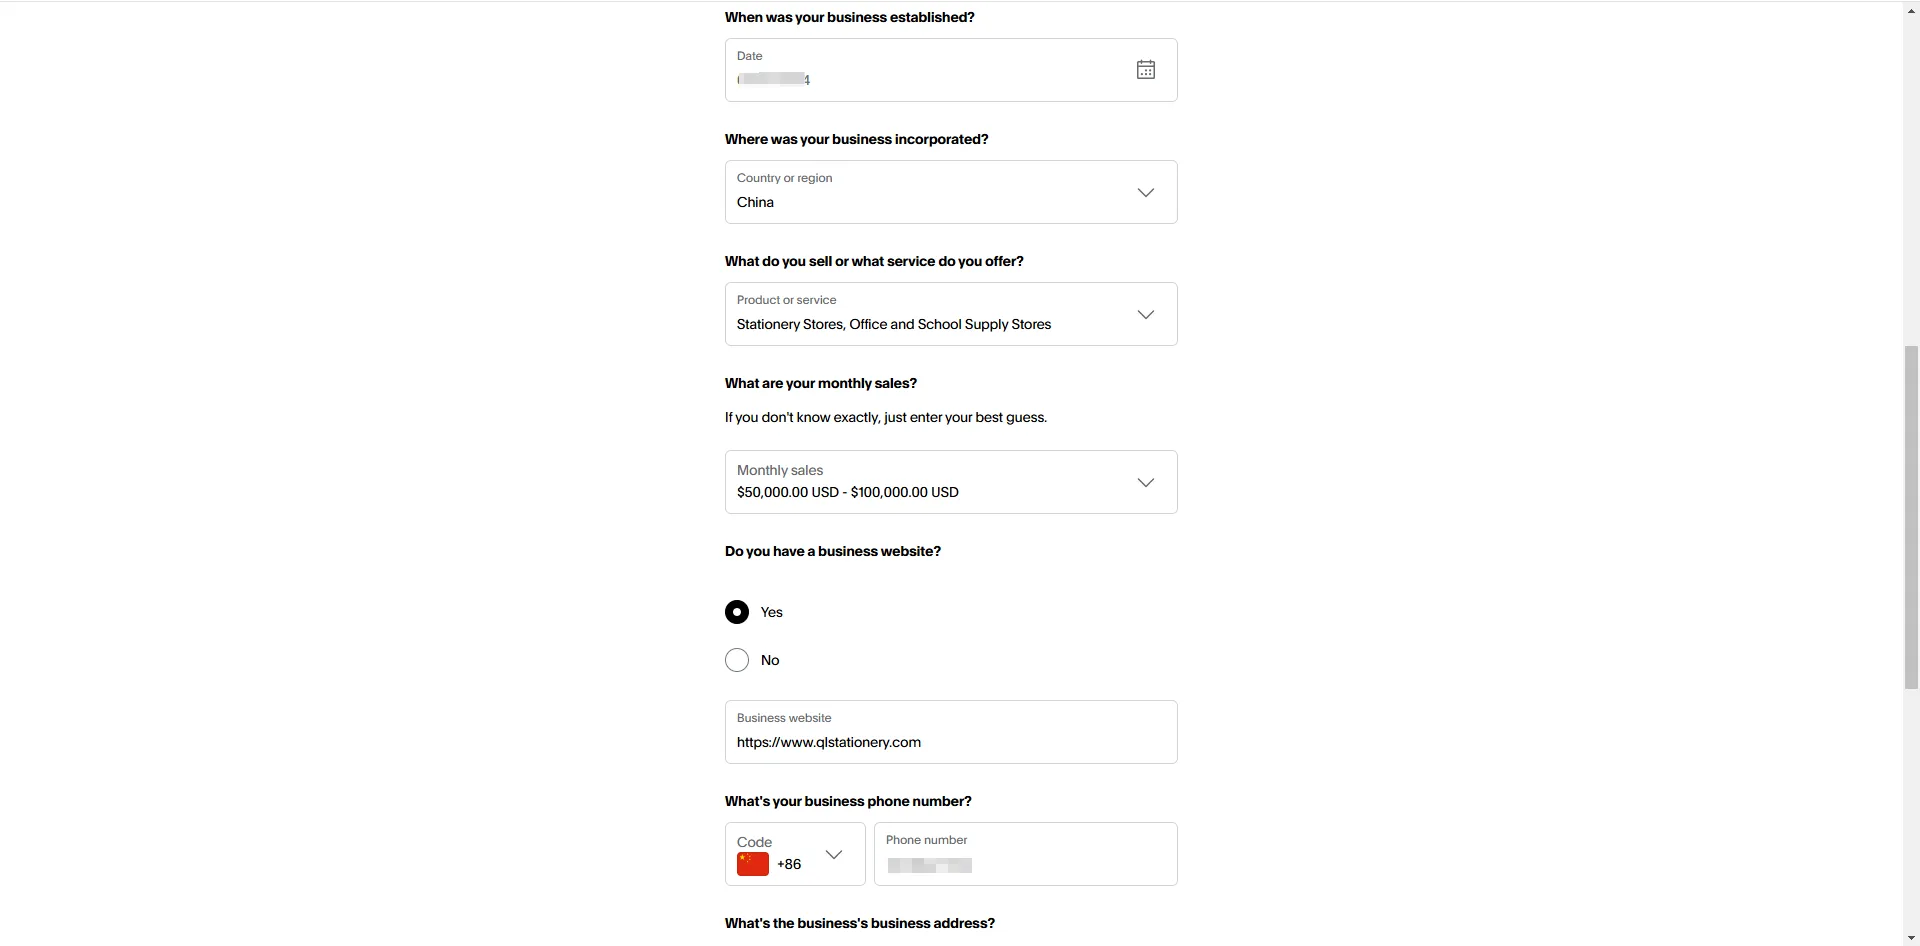Click the China flag icon in Code field
The height and width of the screenshot is (946, 1920).
click(x=753, y=864)
